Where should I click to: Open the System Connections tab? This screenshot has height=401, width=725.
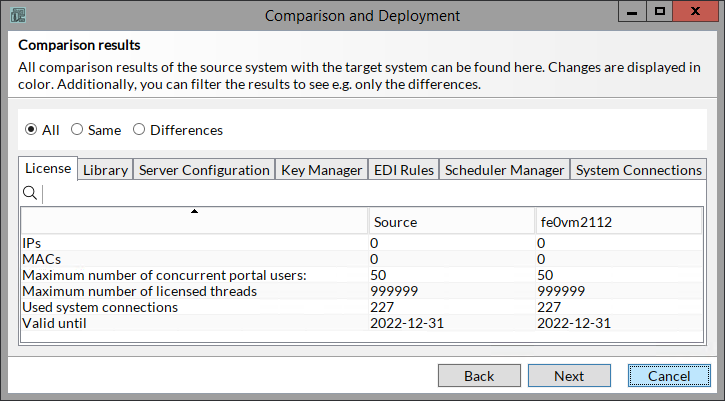point(638,170)
